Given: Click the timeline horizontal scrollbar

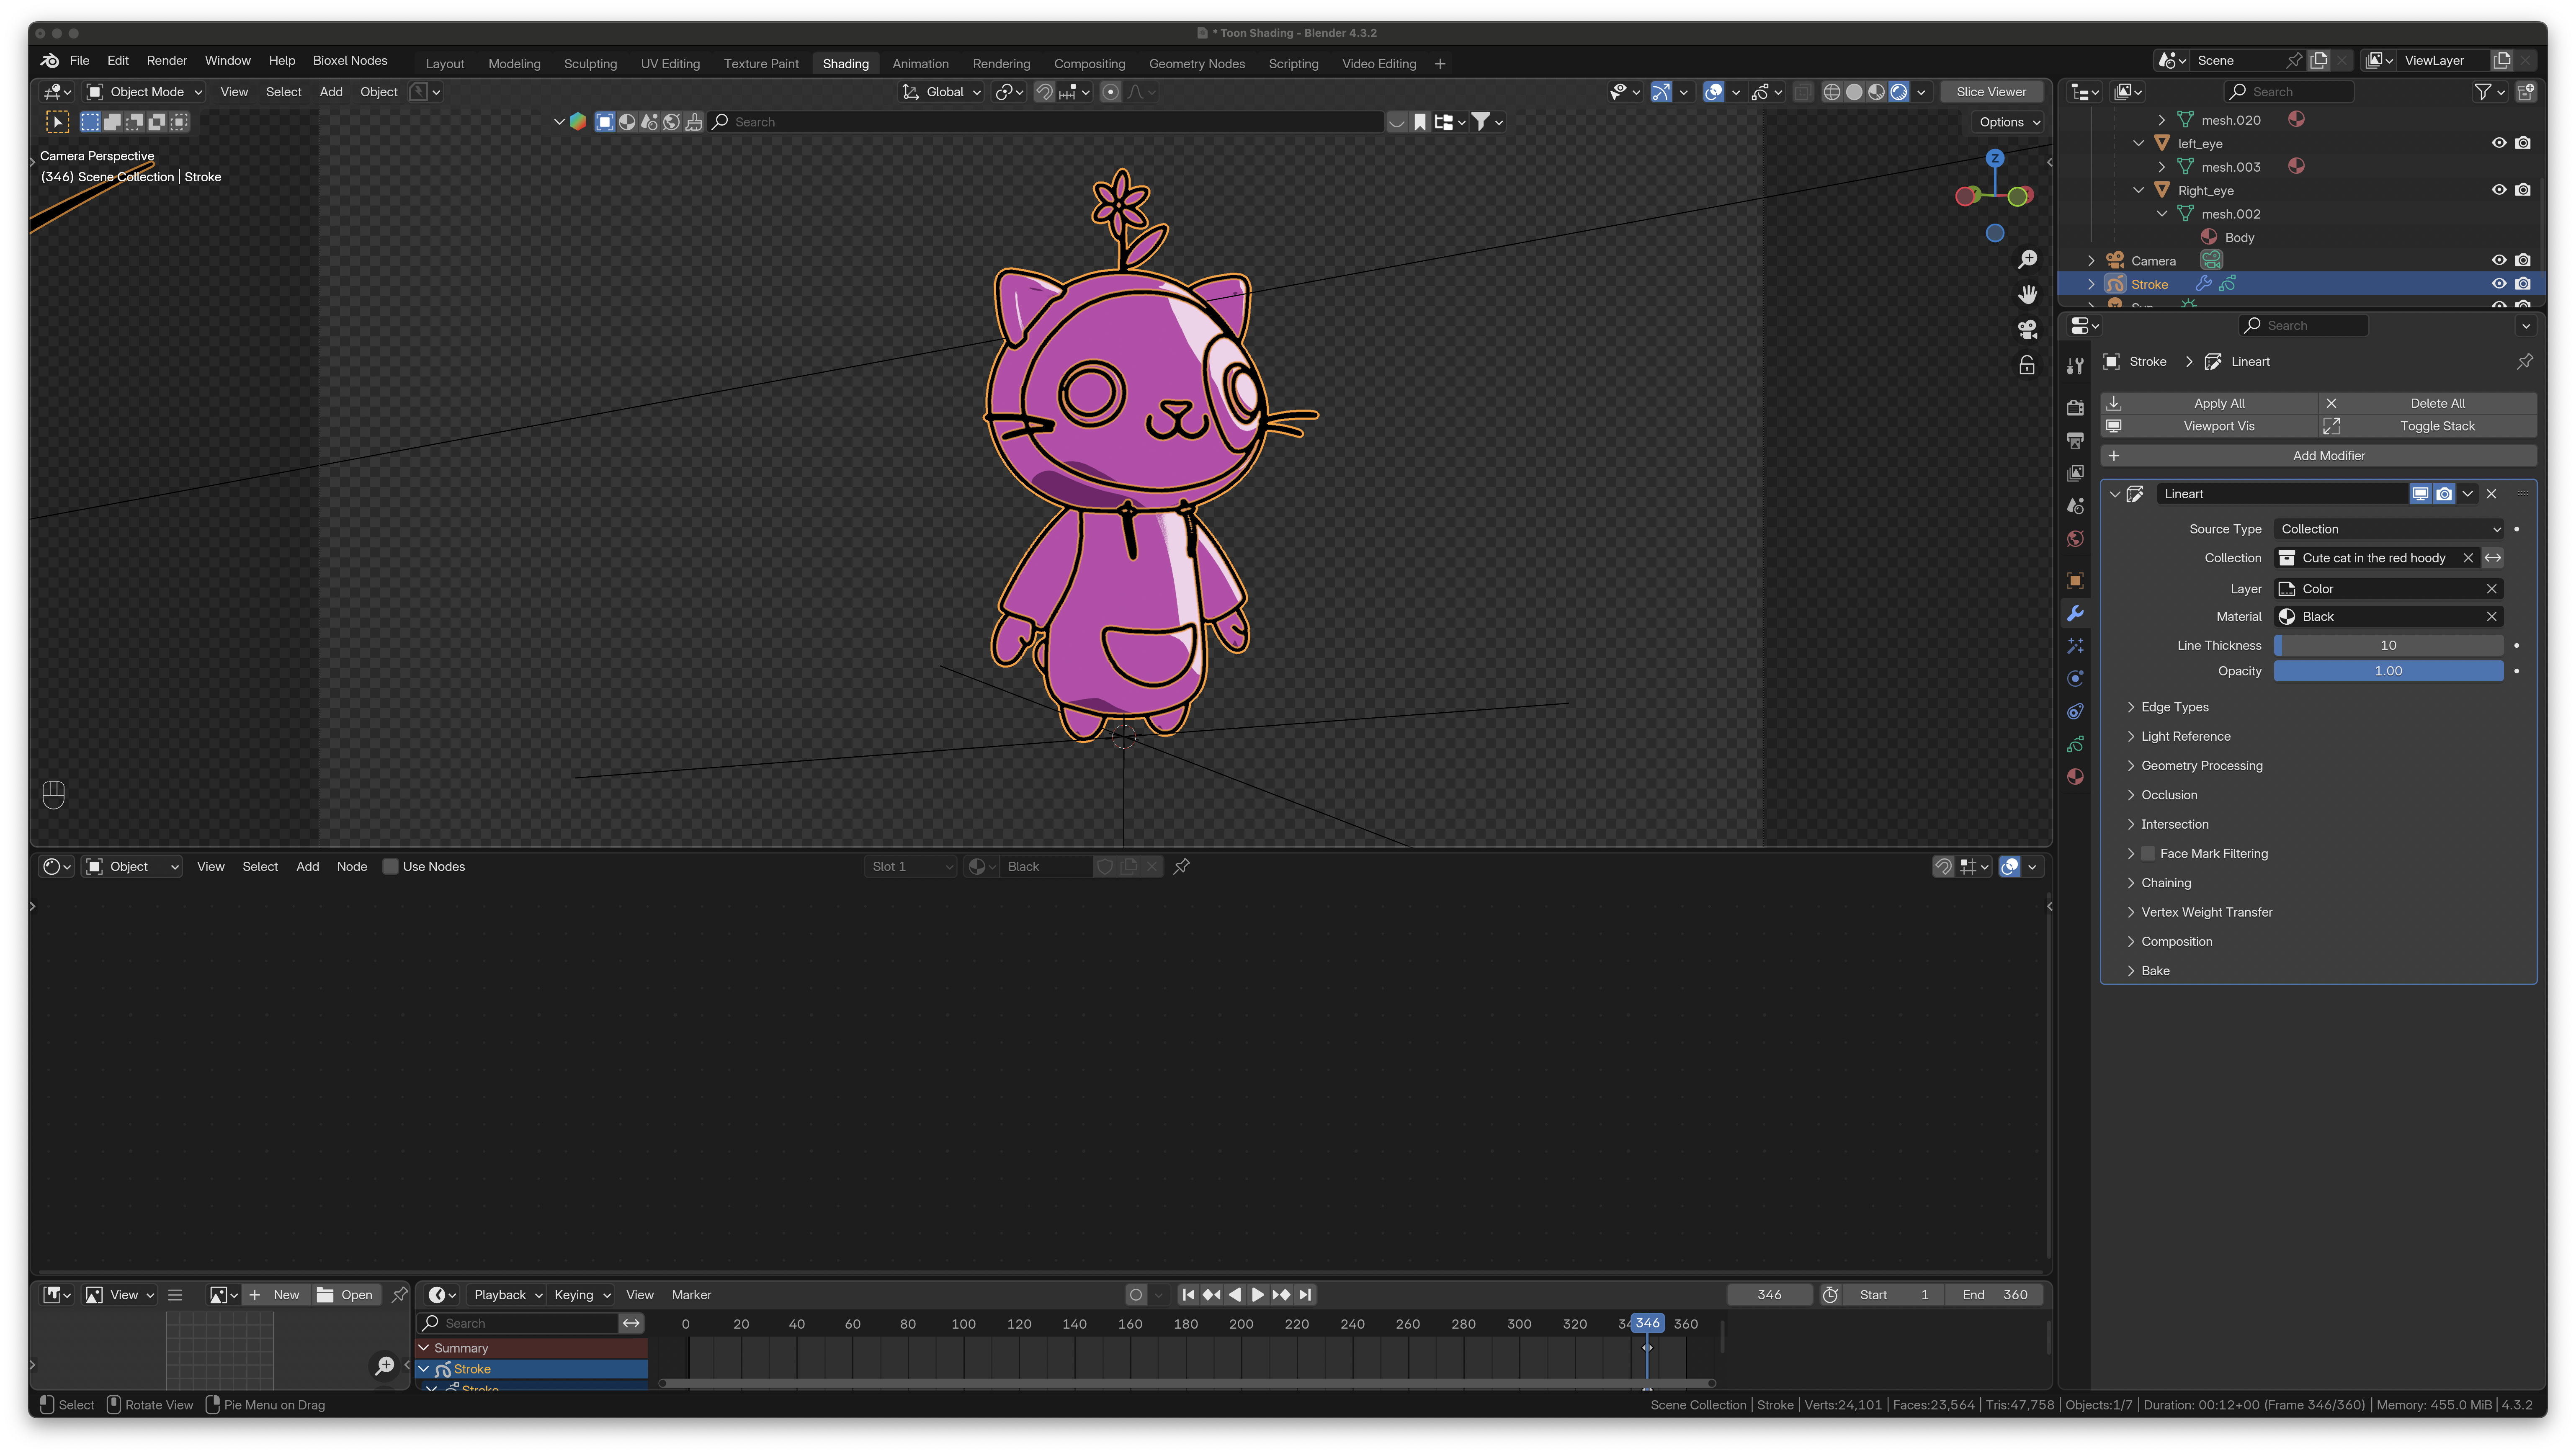Looking at the screenshot, I should 1188,1384.
